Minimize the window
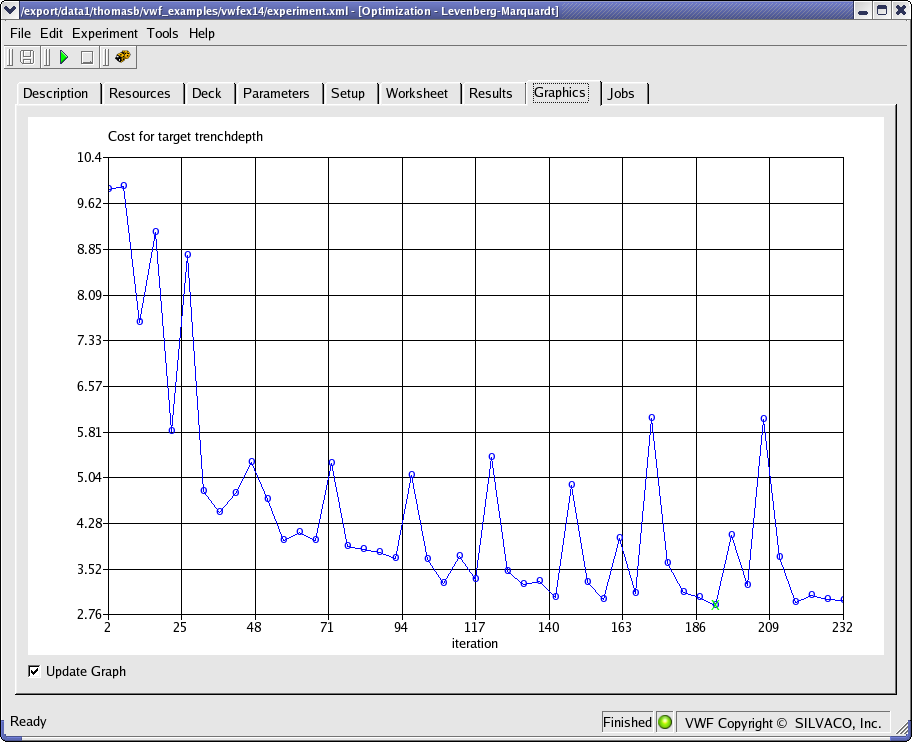This screenshot has height=742, width=912. (x=863, y=10)
